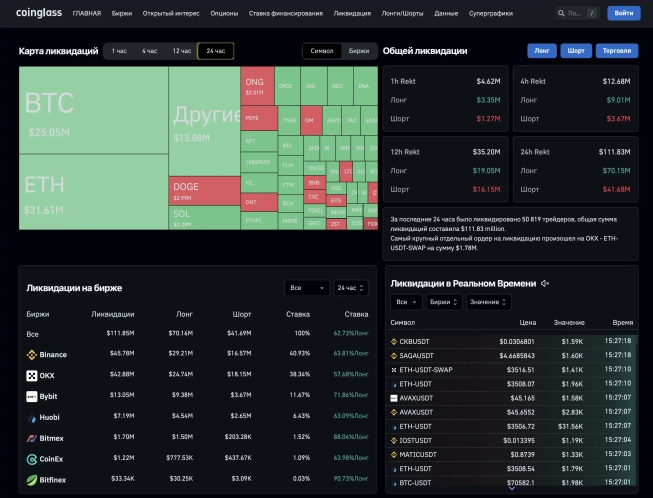Click the Binance exchange icon
This screenshot has width=653, height=498.
point(32,354)
